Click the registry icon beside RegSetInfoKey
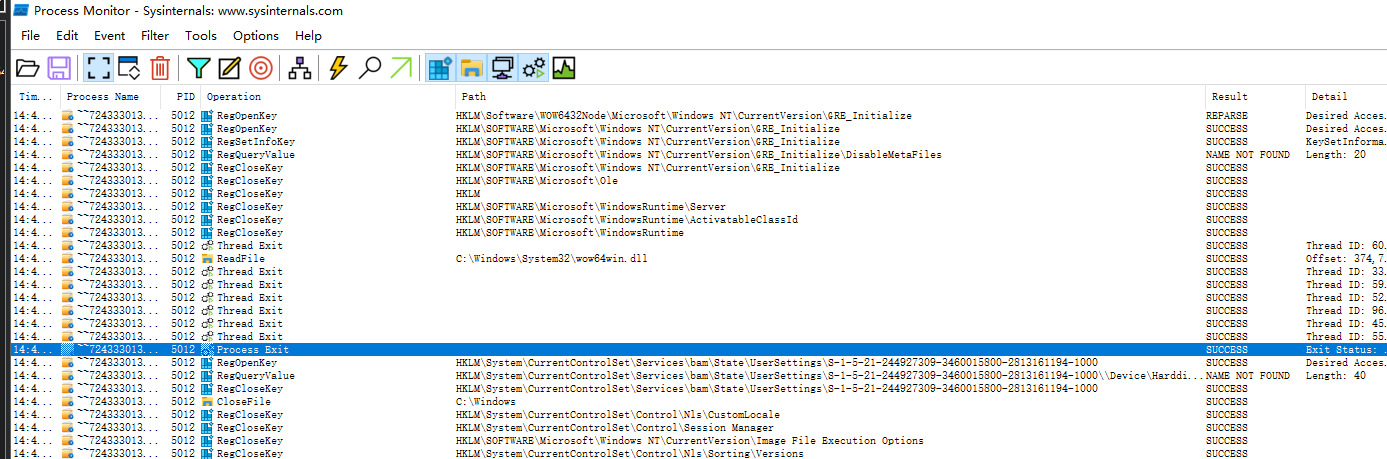The height and width of the screenshot is (459, 1387). [x=207, y=142]
